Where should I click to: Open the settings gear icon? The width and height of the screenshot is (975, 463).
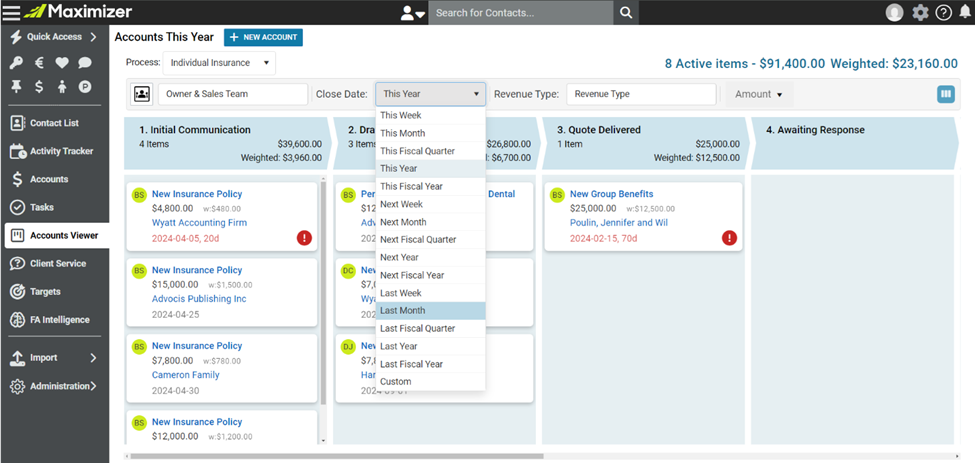point(920,12)
